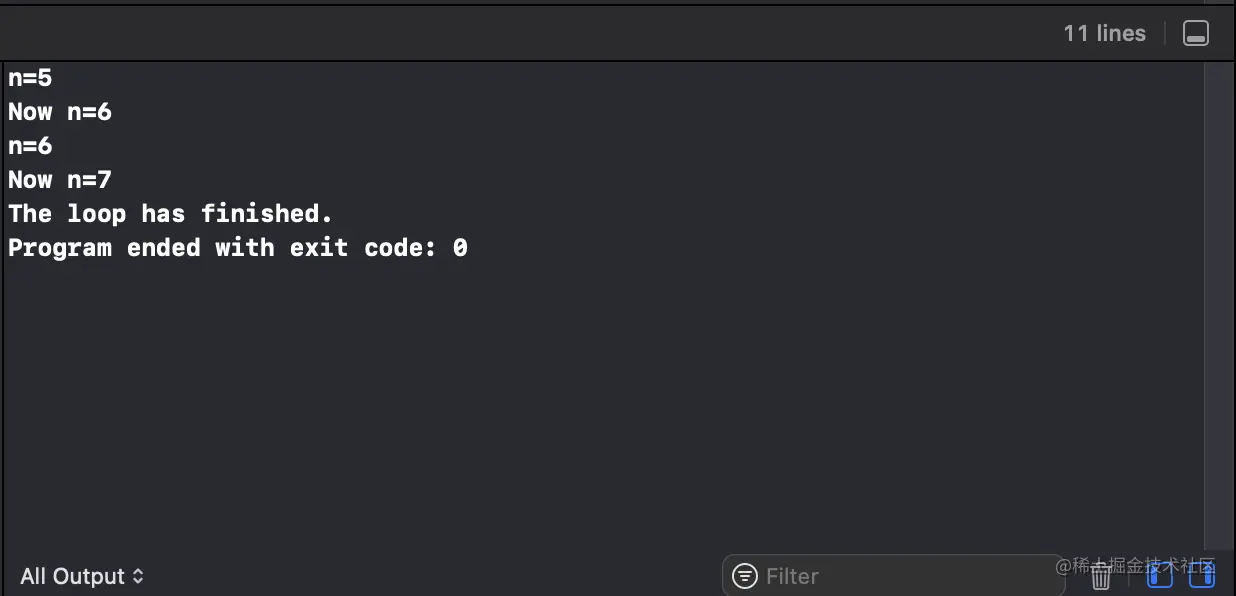Viewport: 1236px width, 596px height.
Task: Click the 11 lines counter
Action: tap(1104, 32)
